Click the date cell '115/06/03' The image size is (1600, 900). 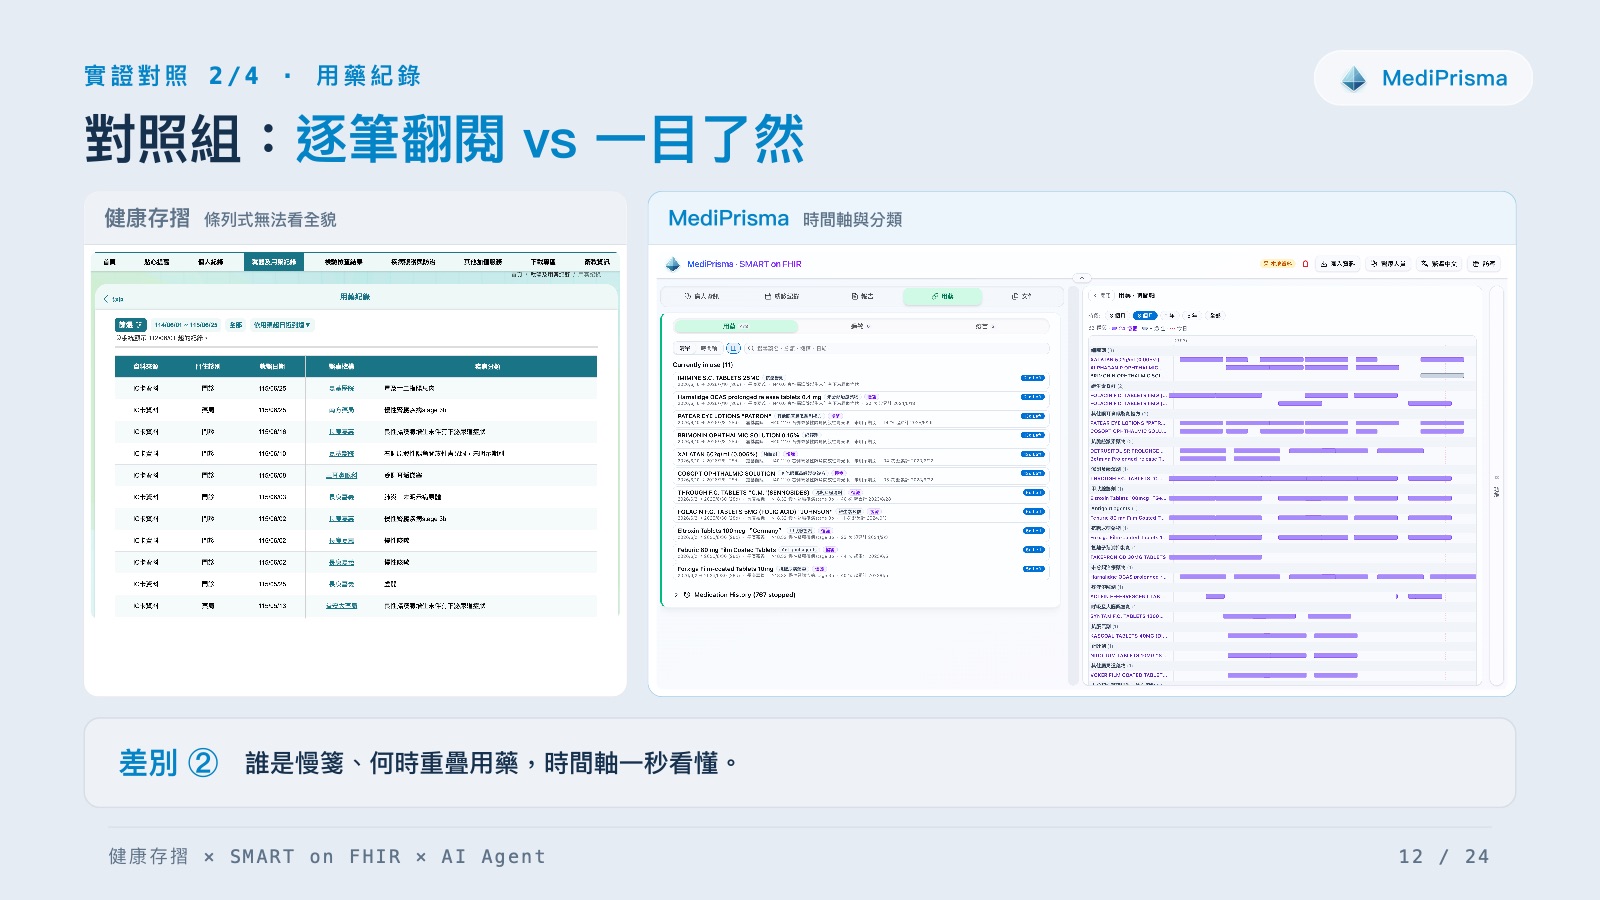coord(273,497)
